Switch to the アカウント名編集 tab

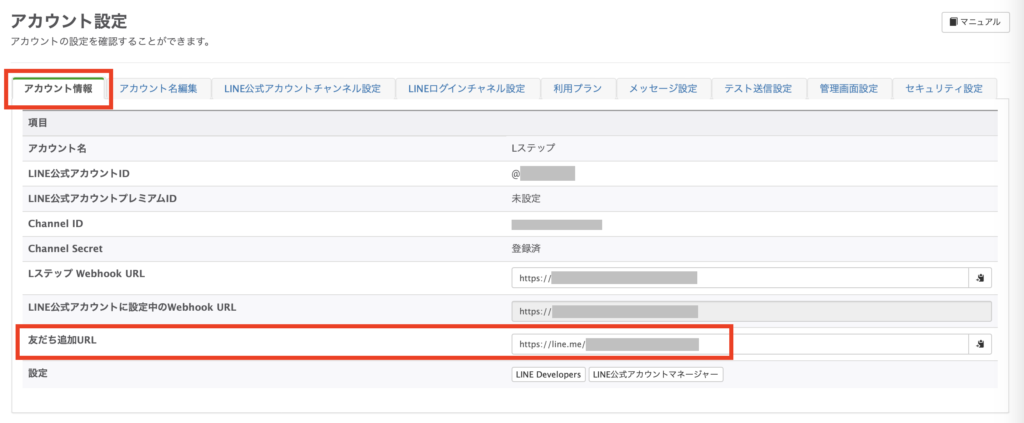pos(158,89)
